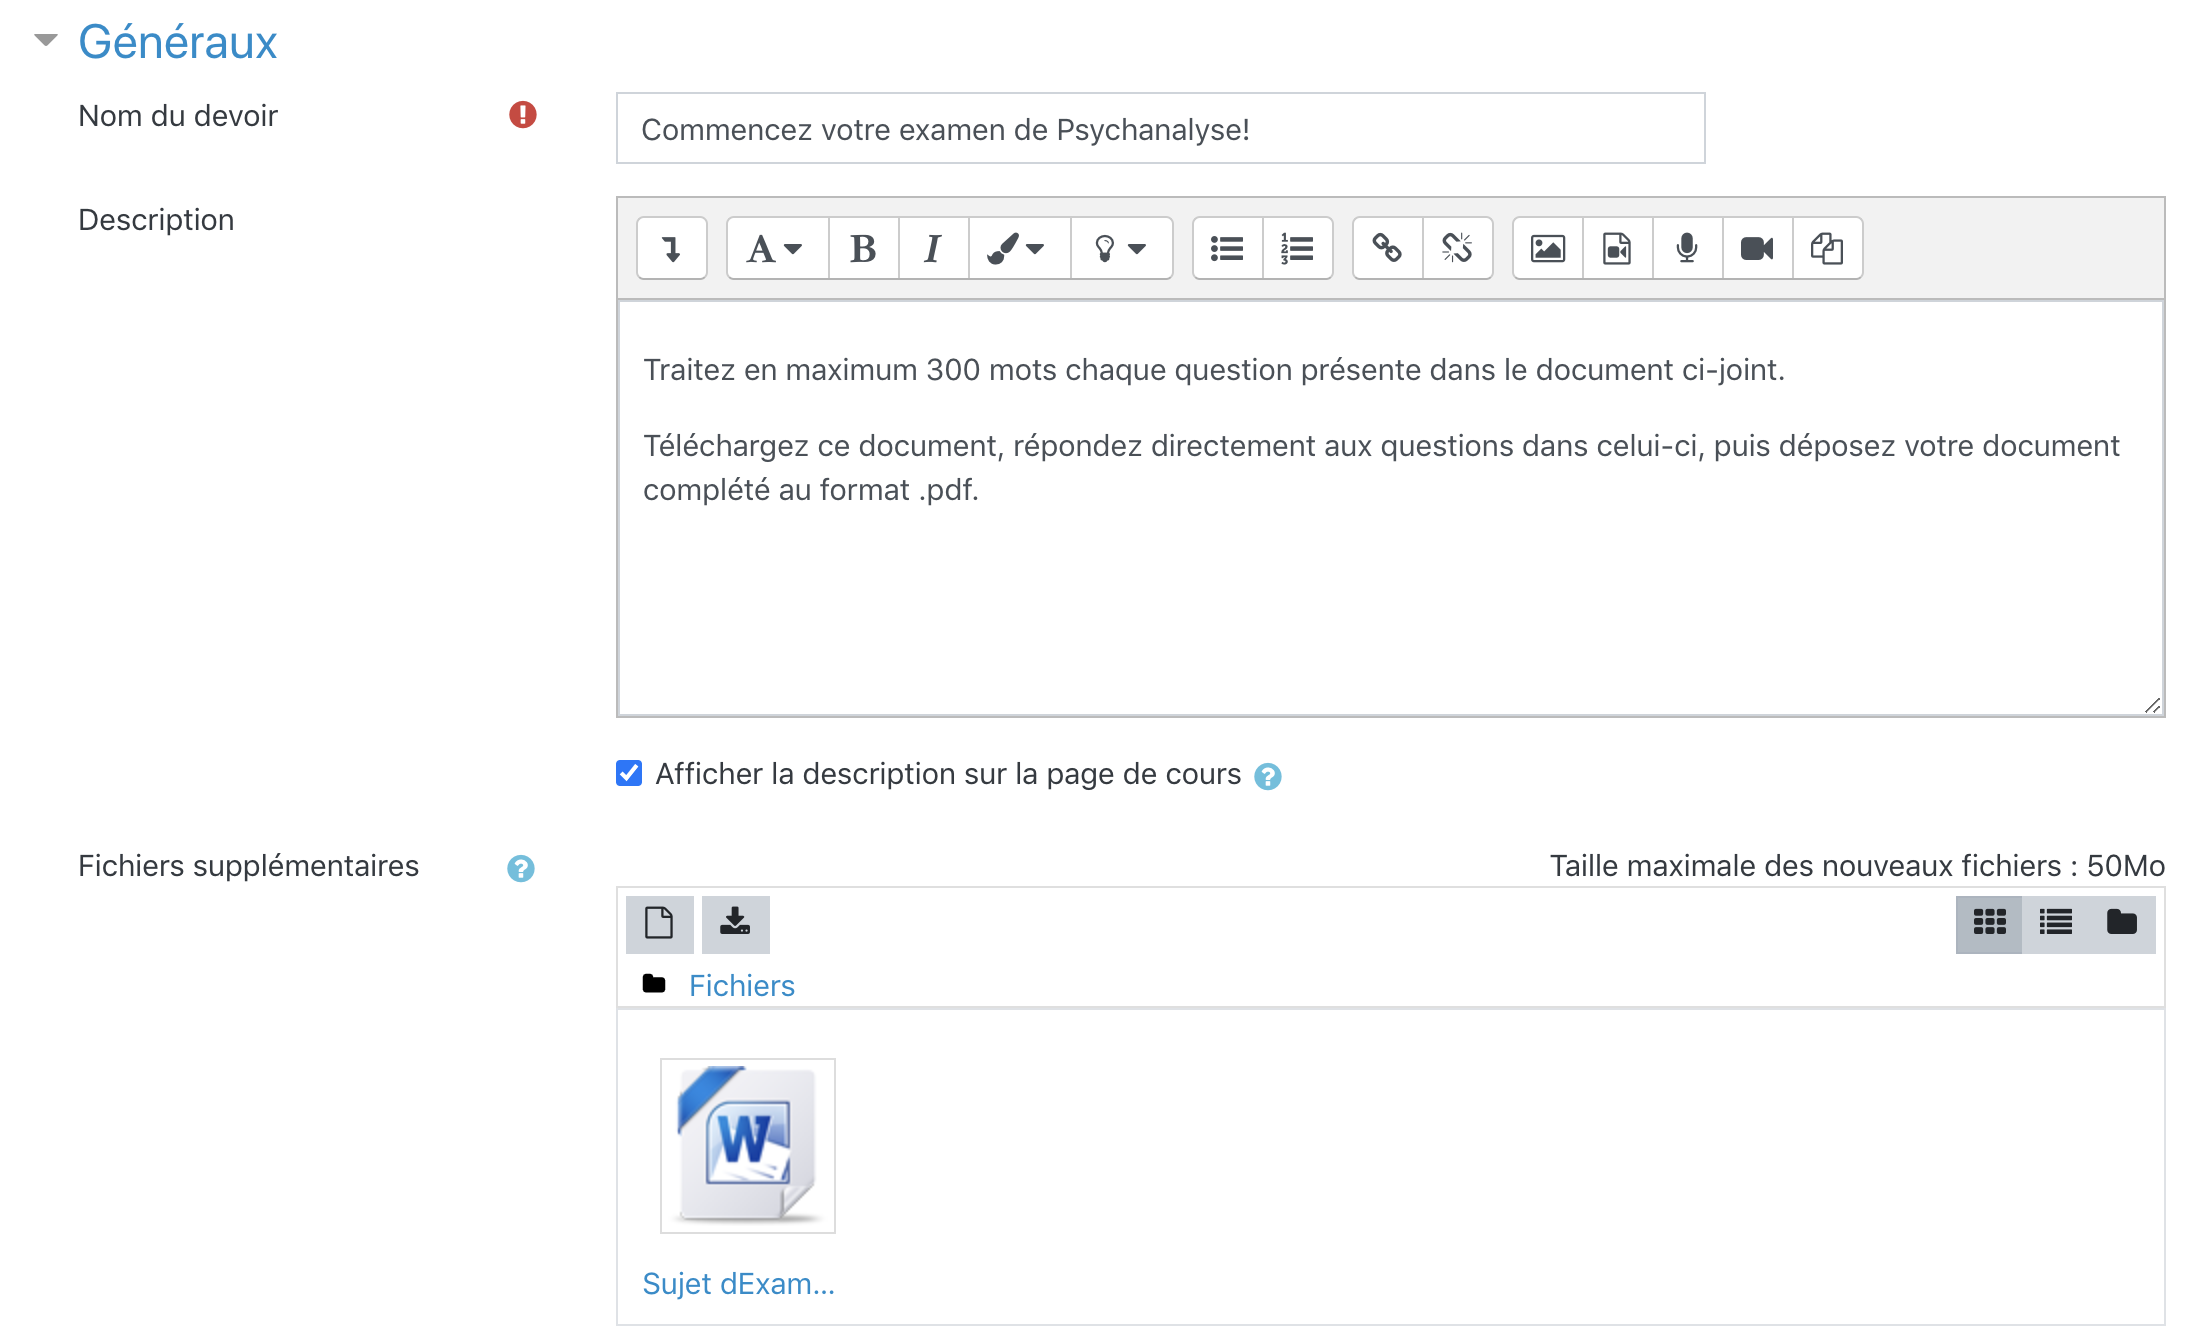This screenshot has height=1342, width=2196.
Task: Switch files view to detailed list
Action: [x=2055, y=923]
